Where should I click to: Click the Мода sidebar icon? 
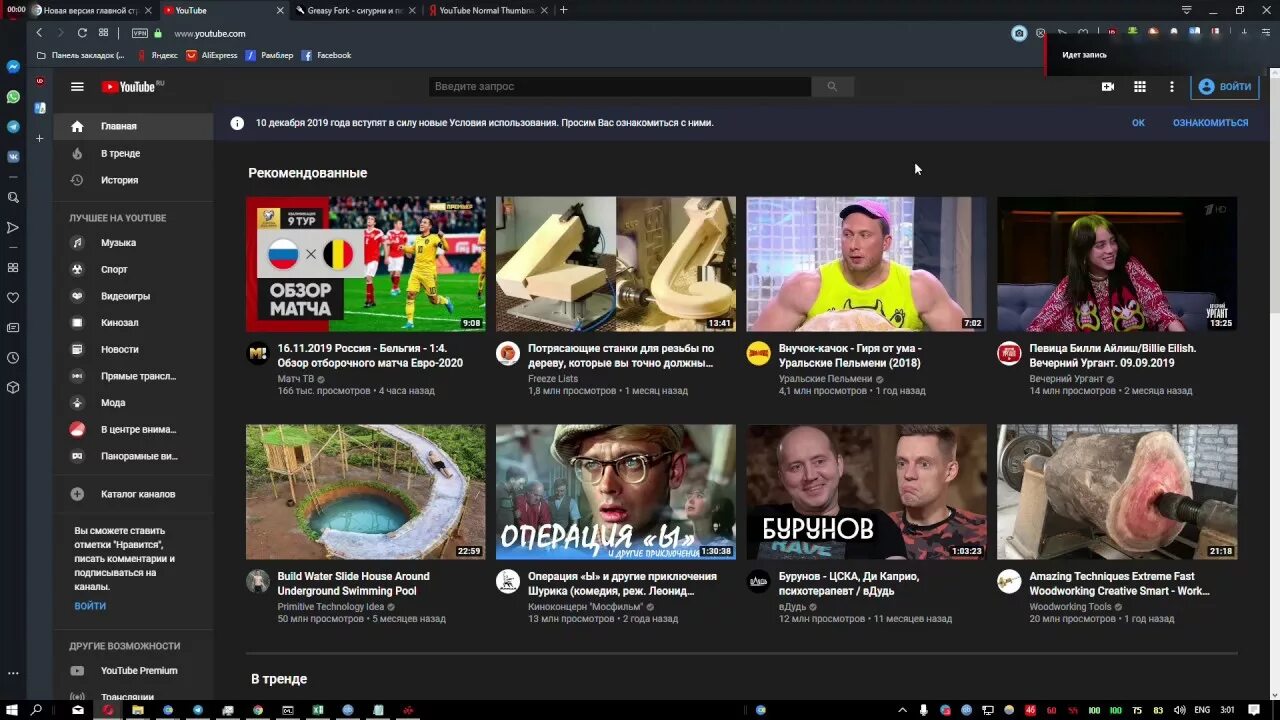pyautogui.click(x=77, y=403)
